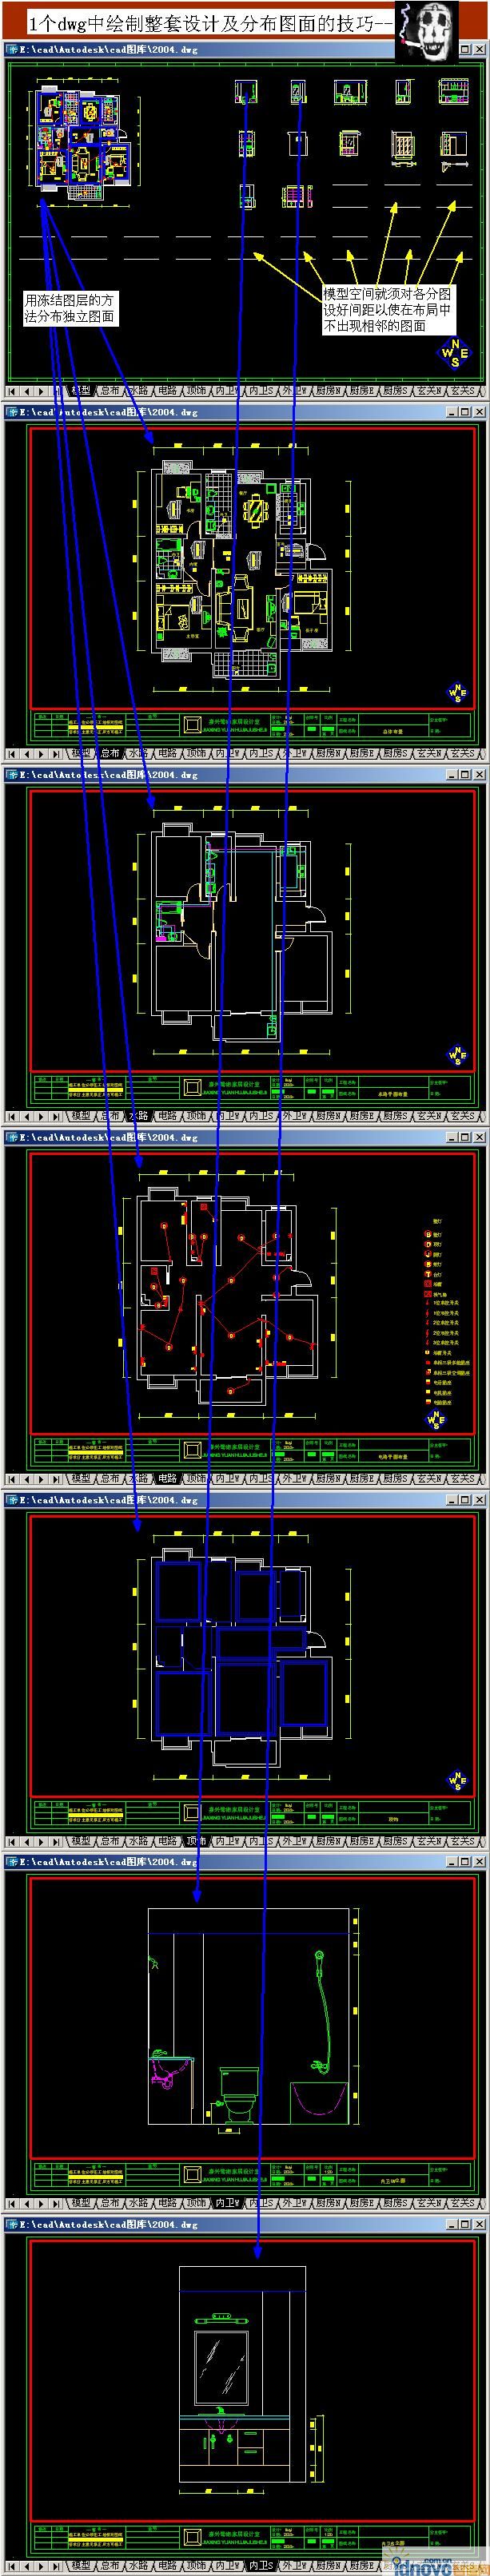Click last-tab arrow in bottom mirror elevation window
The width and height of the screenshot is (490, 2576).
(x=56, y=2565)
